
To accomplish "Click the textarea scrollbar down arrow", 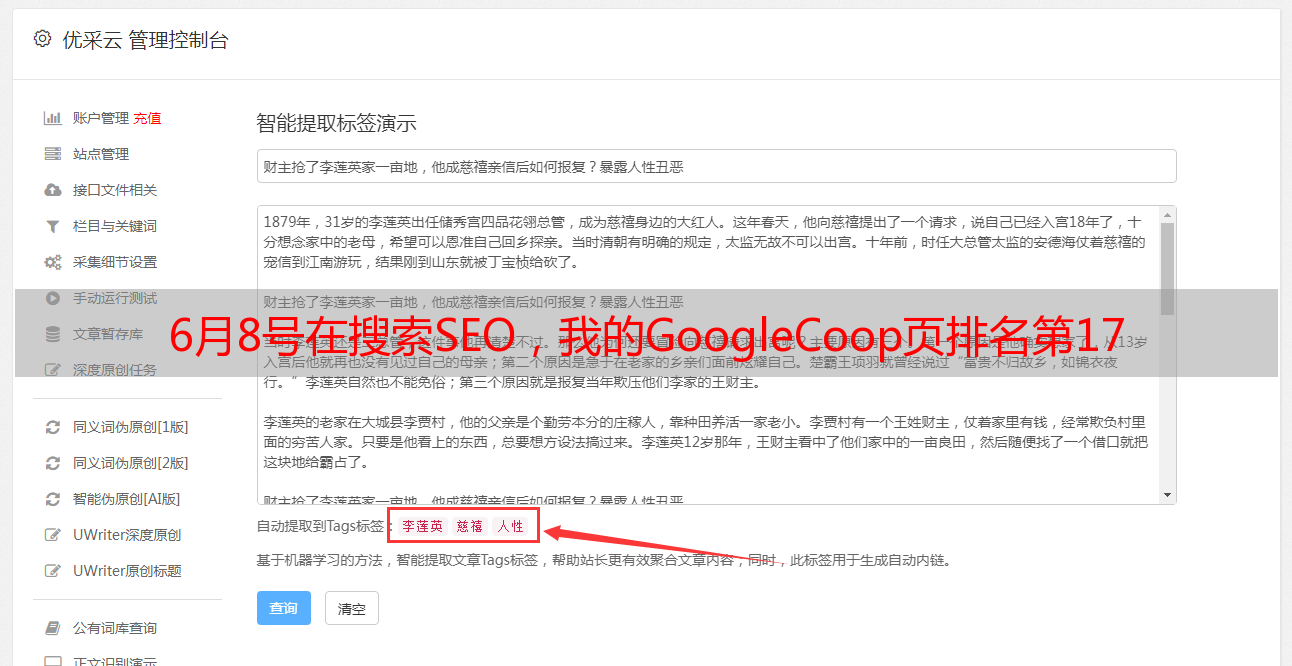I will click(x=1167, y=495).
